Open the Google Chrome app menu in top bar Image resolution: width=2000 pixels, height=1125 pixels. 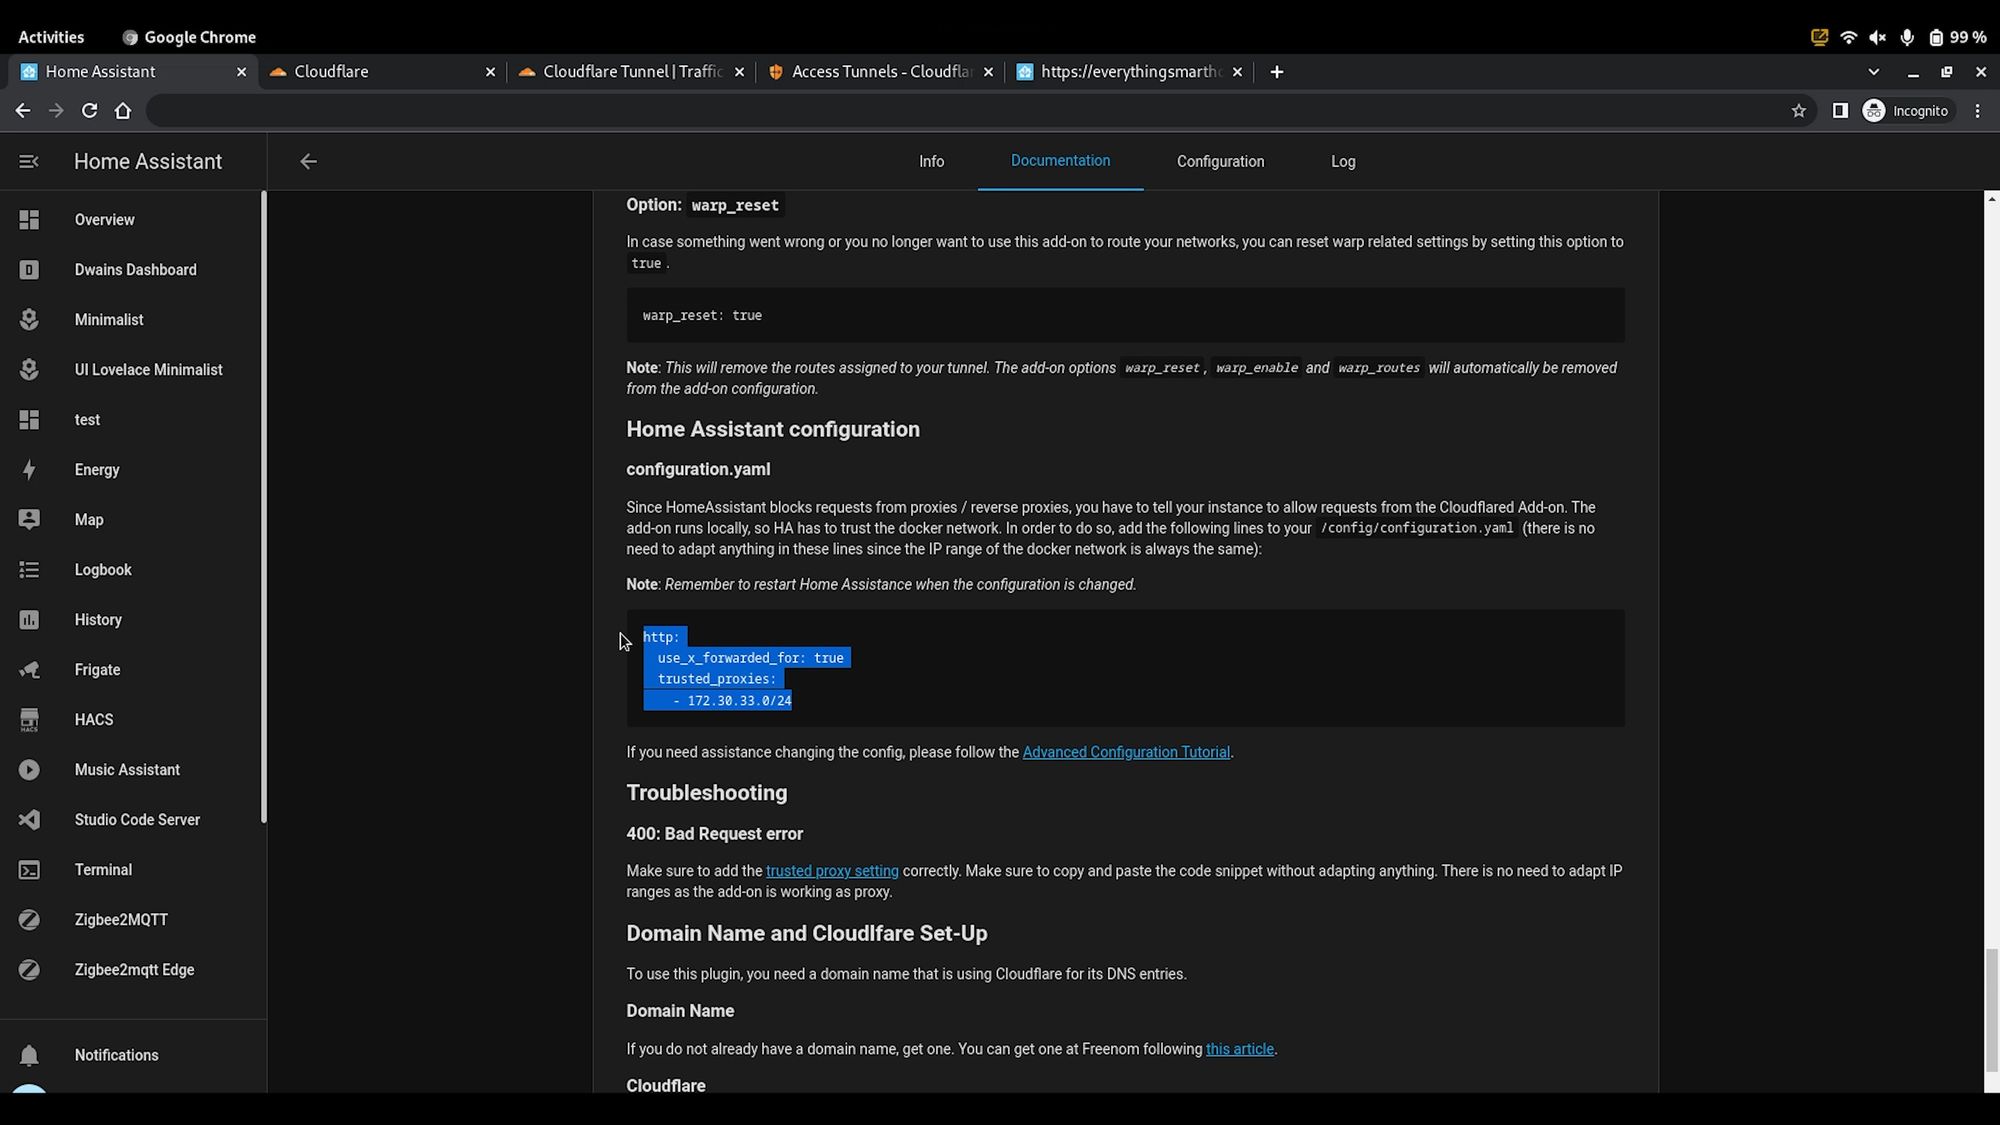point(189,37)
